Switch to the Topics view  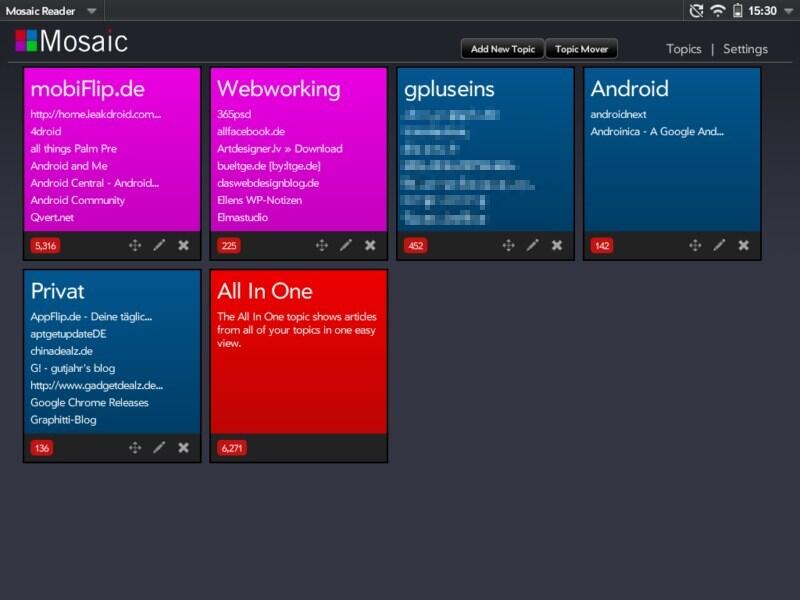point(684,49)
